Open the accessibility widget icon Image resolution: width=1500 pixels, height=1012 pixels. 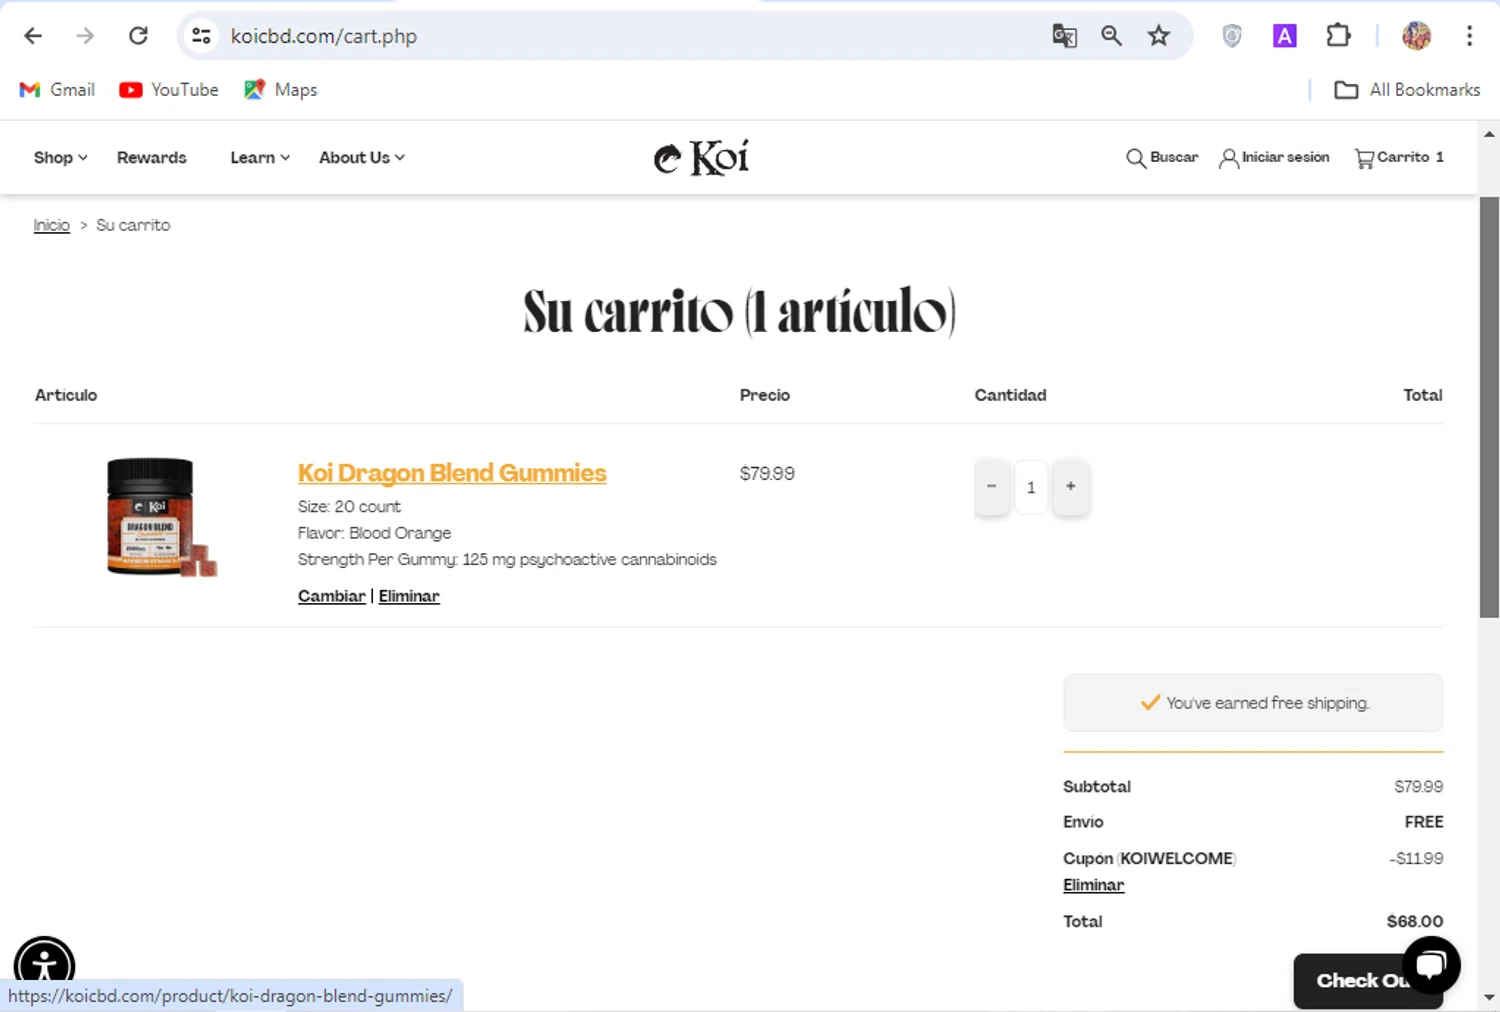[x=44, y=966]
